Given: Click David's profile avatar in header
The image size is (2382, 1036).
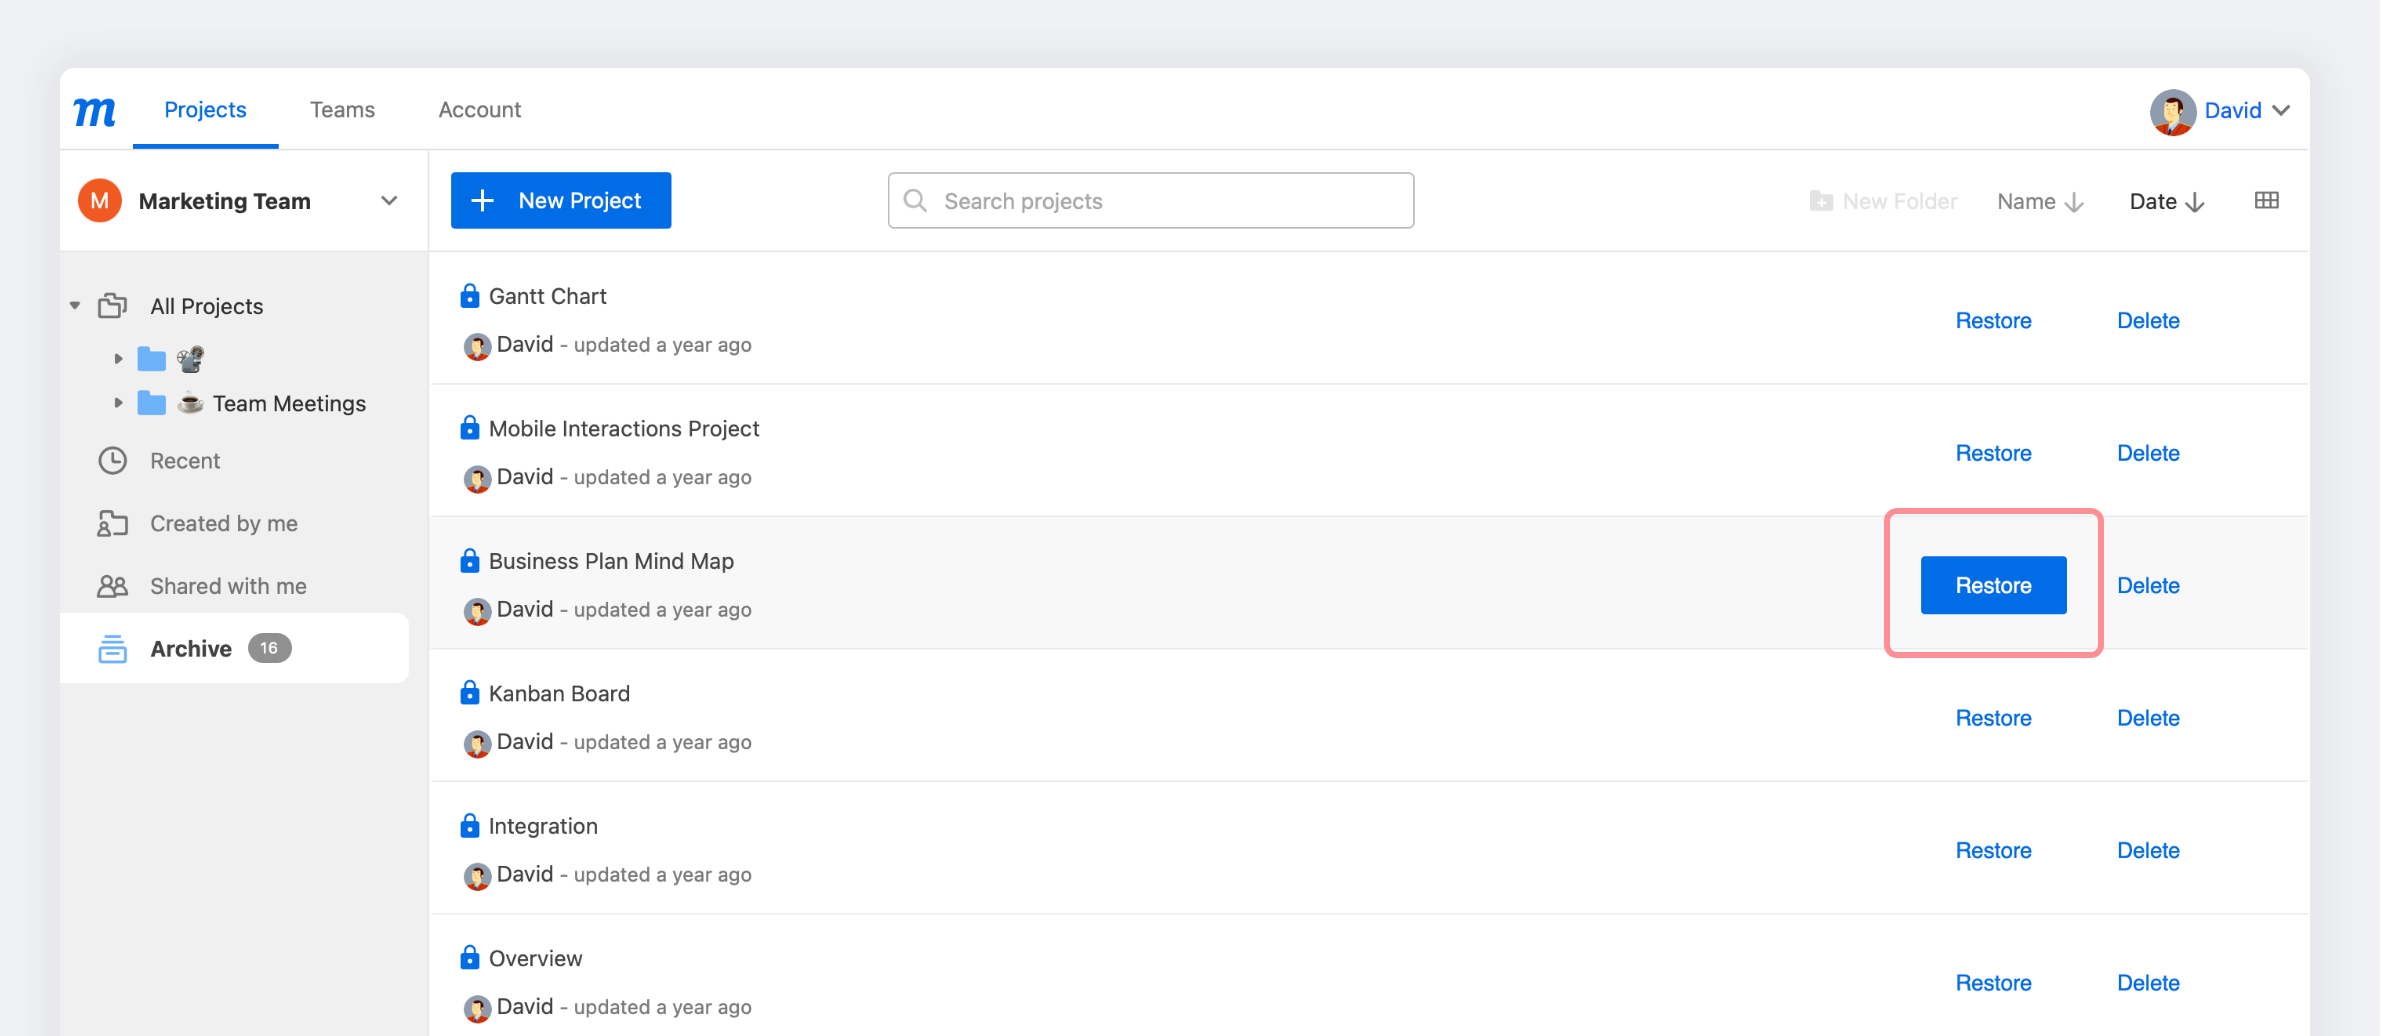Looking at the screenshot, I should pos(2172,111).
